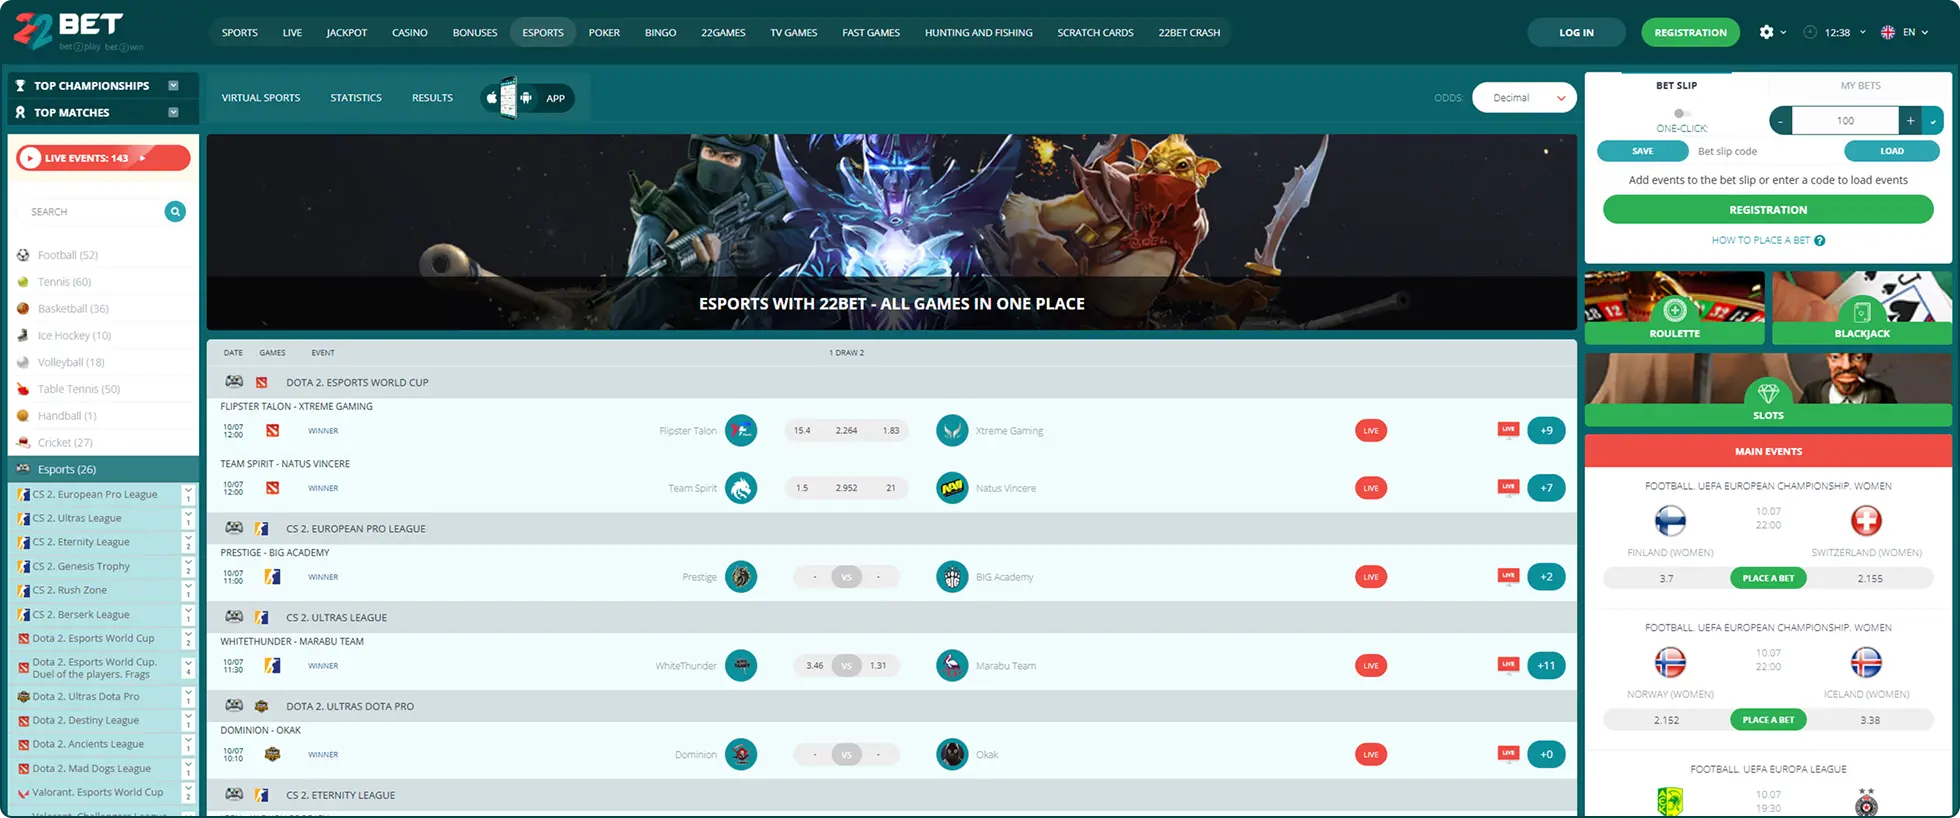The width and height of the screenshot is (1960, 818).
Task: Click the Finland (Women) flag icon
Action: (x=1670, y=521)
